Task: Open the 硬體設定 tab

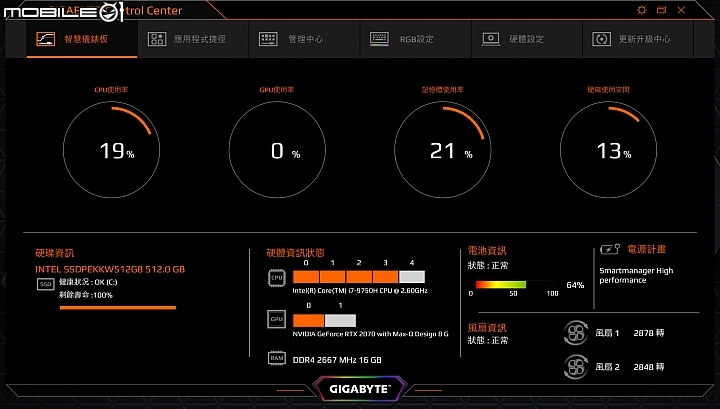Action: 527,39
